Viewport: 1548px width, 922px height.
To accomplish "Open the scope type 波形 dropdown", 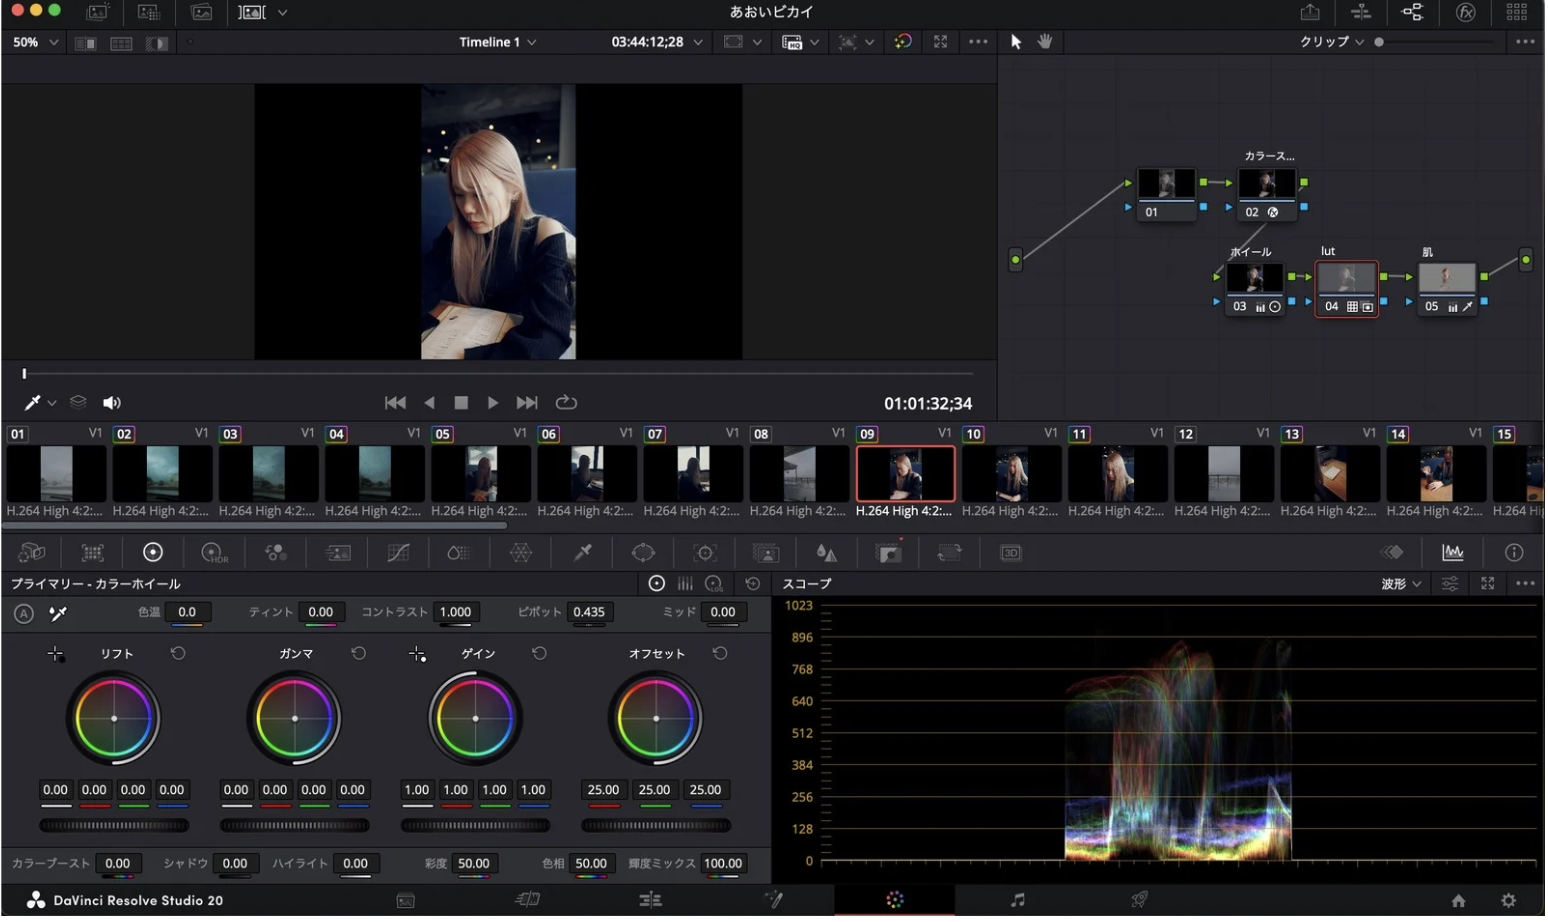I will pyautogui.click(x=1402, y=585).
